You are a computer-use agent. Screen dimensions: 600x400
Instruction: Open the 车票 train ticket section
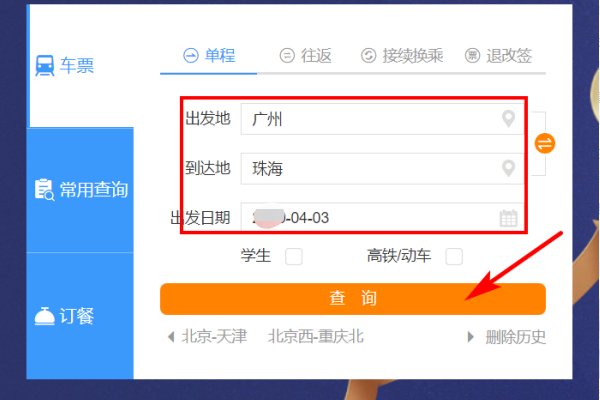tap(81, 65)
